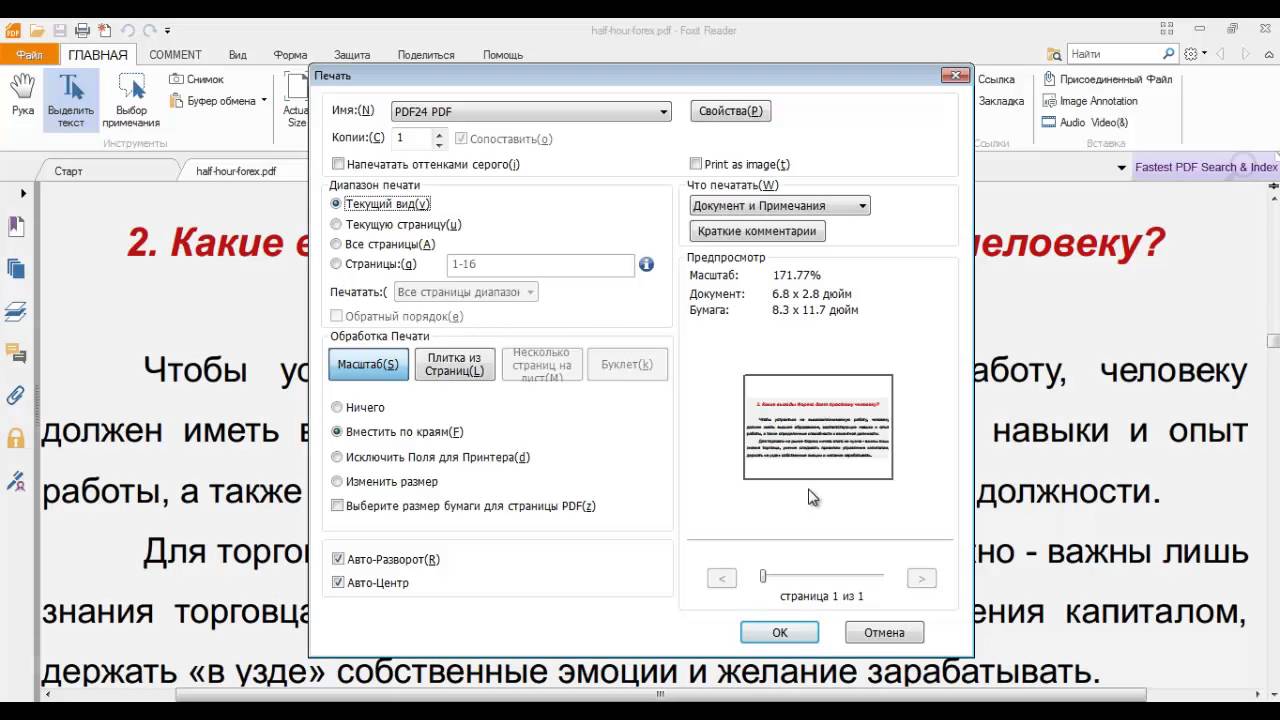Click the Свойства button
Screen dimensions: 1280x720
pyautogui.click(x=730, y=111)
